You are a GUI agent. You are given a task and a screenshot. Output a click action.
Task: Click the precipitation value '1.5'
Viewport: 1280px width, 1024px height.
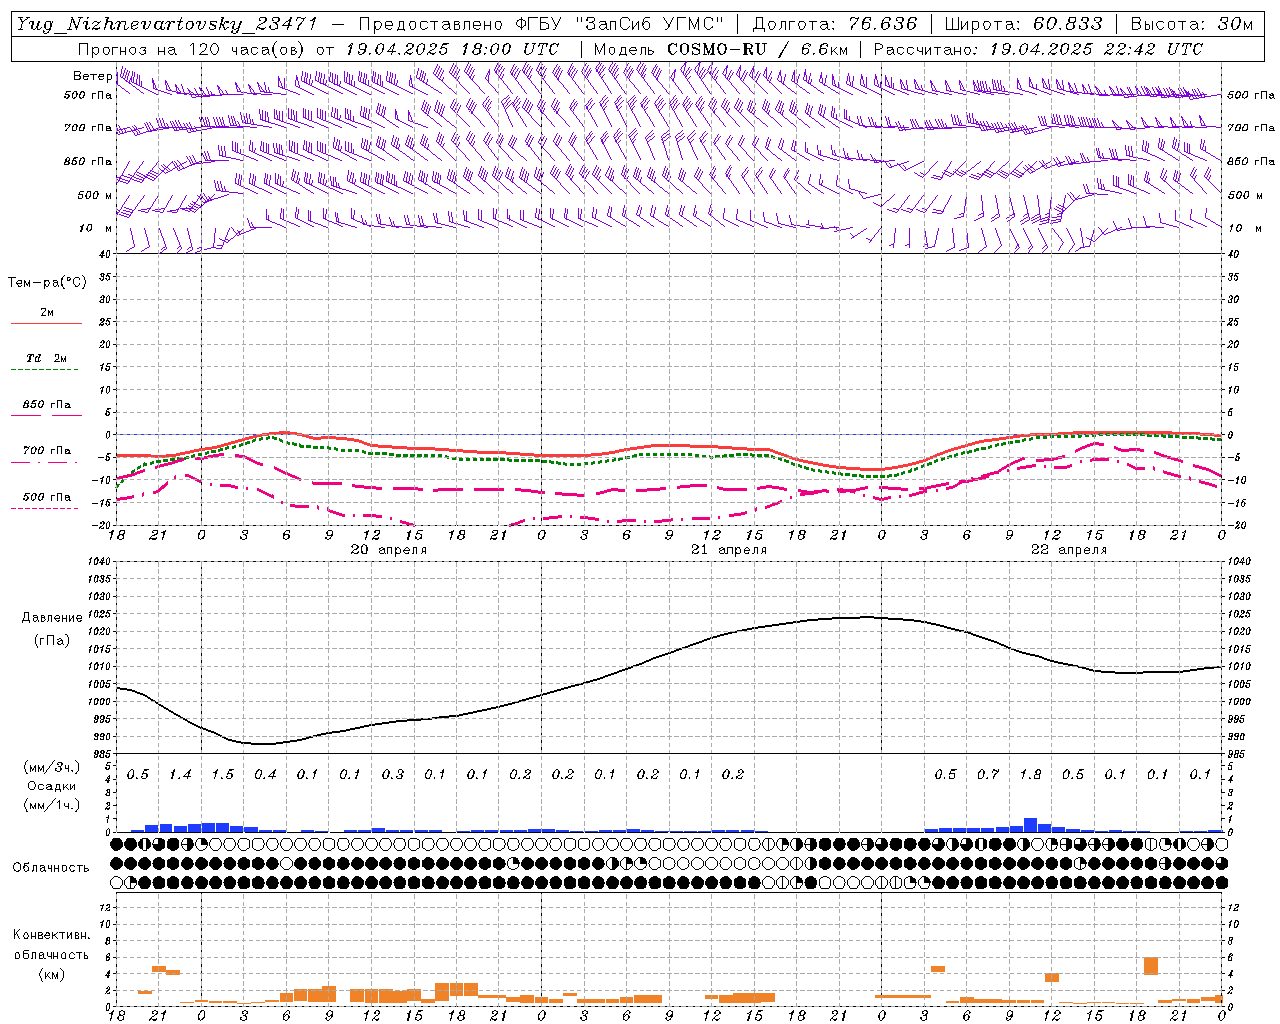222,775
